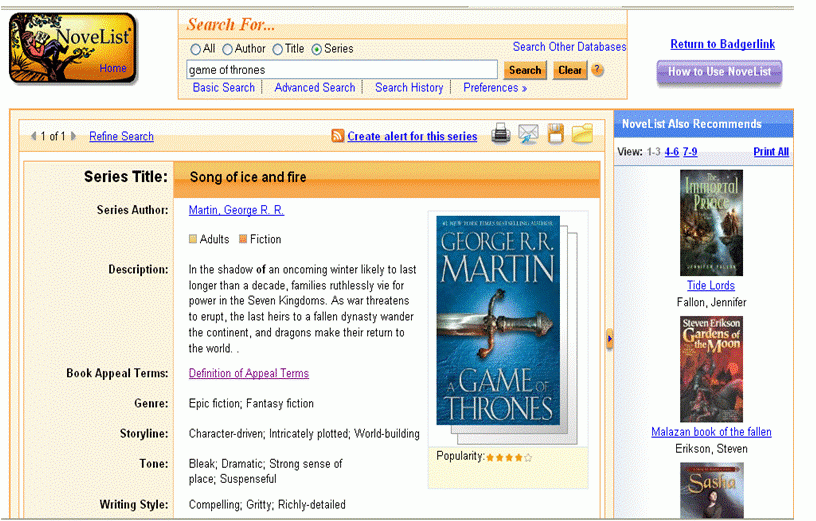The width and height of the screenshot is (816, 521).
Task: Click the Home link under logo
Action: pos(112,68)
